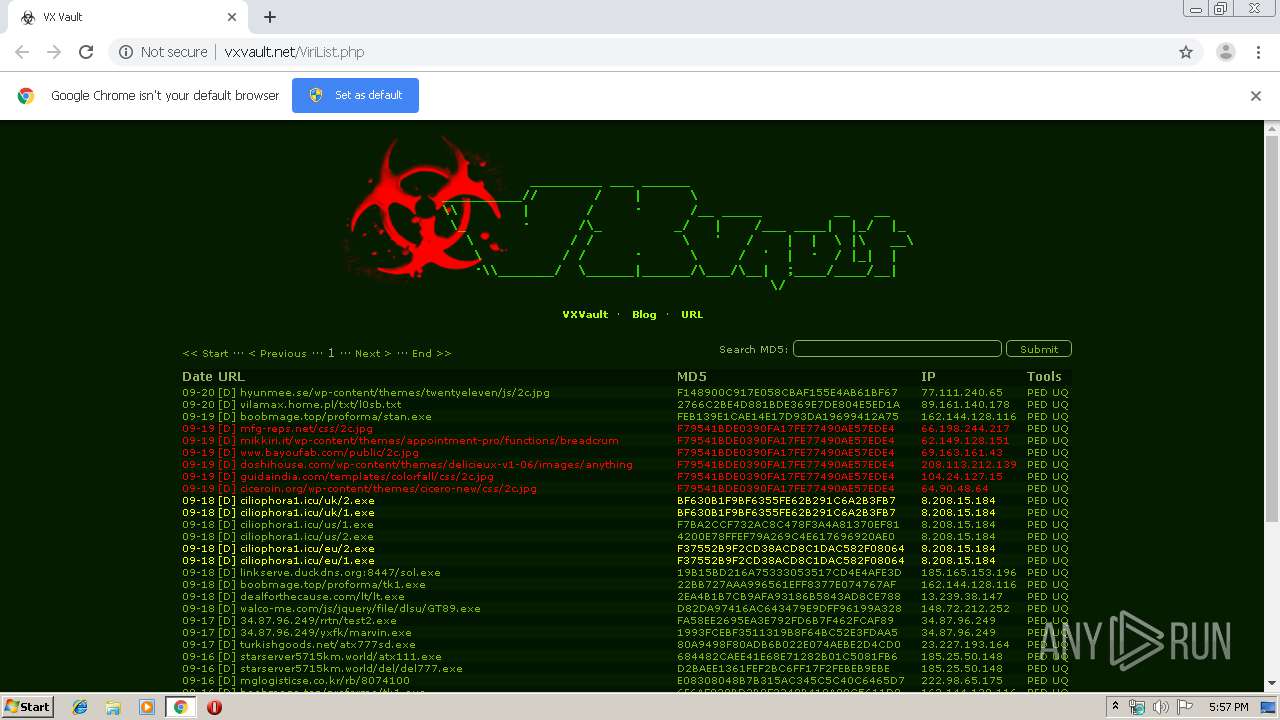Image resolution: width=1280 pixels, height=720 pixels.
Task: Submit the MD5 search
Action: [x=1039, y=349]
